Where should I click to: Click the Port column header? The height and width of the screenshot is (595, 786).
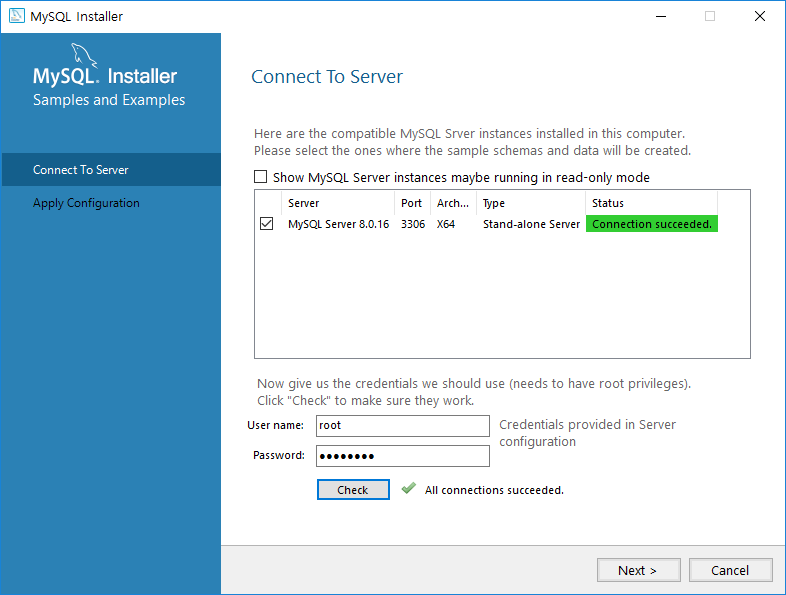click(412, 203)
